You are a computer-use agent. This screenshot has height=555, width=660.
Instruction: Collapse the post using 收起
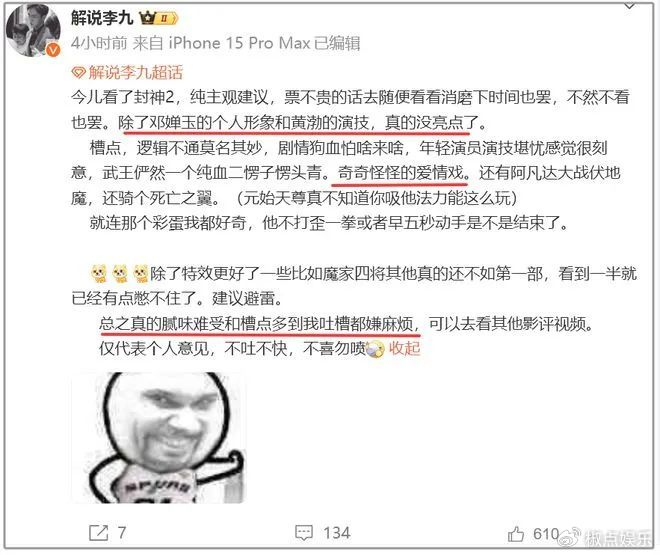(405, 348)
